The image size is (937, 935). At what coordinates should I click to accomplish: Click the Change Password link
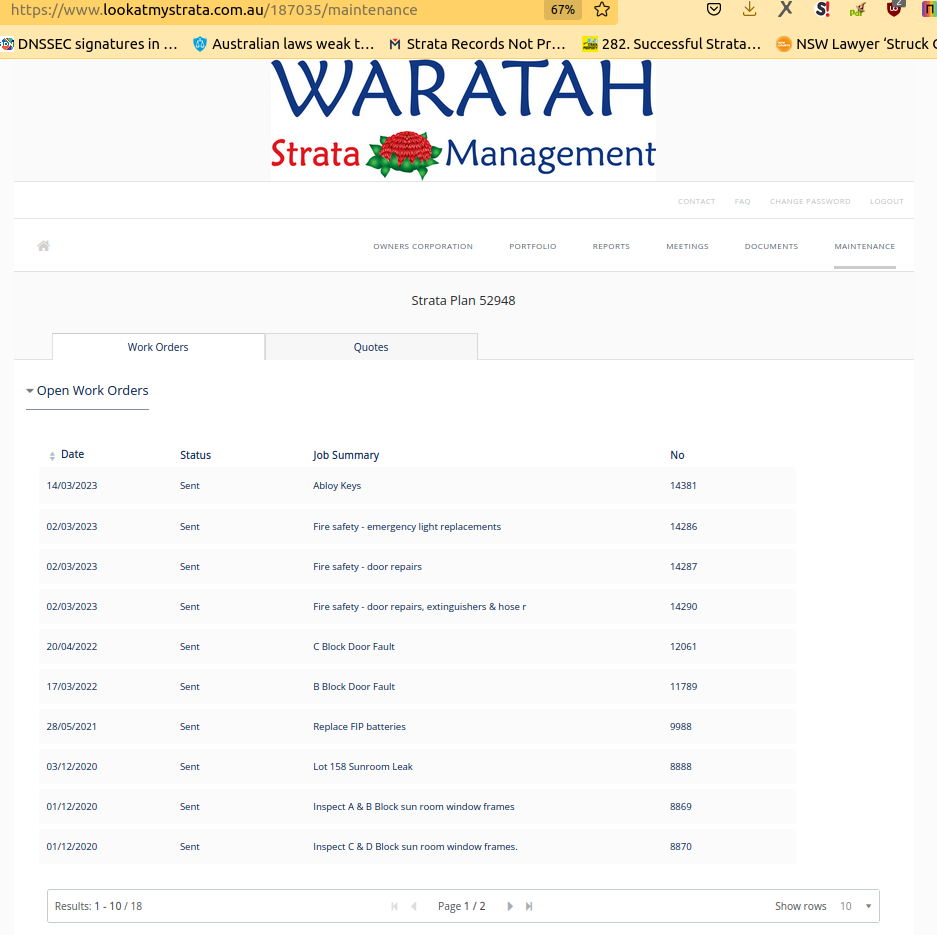click(x=810, y=201)
